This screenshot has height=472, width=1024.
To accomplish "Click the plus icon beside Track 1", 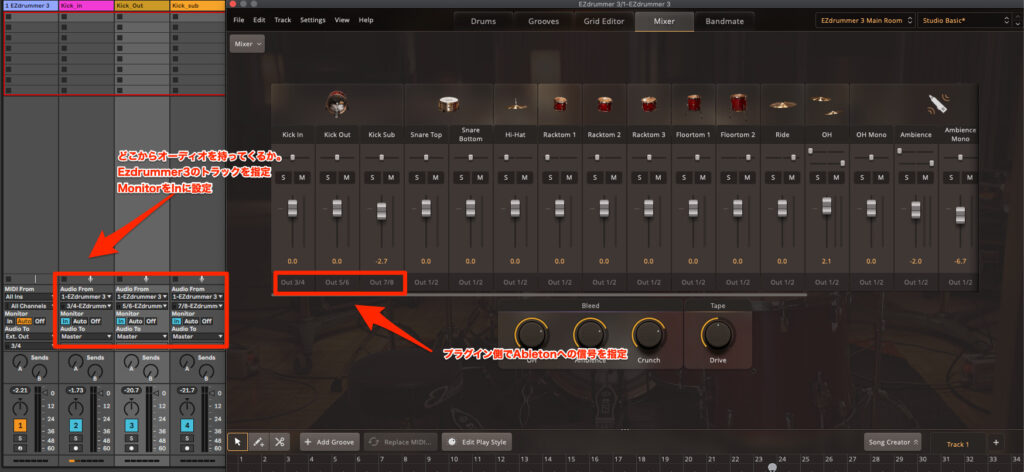I will click(995, 442).
